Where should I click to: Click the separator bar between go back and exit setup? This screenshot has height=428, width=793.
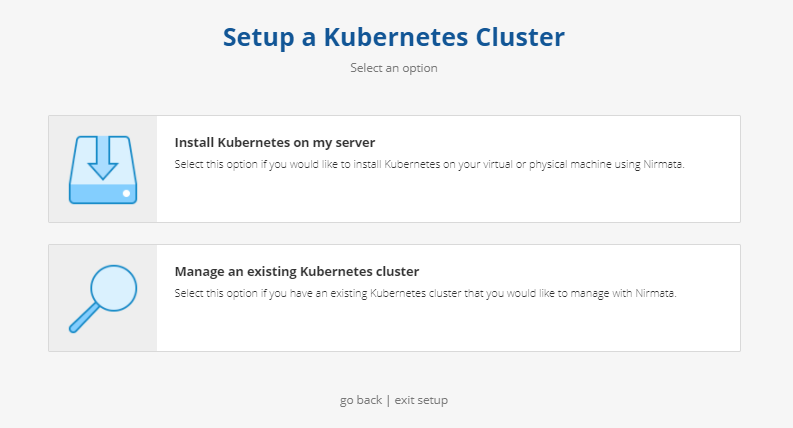(388, 400)
